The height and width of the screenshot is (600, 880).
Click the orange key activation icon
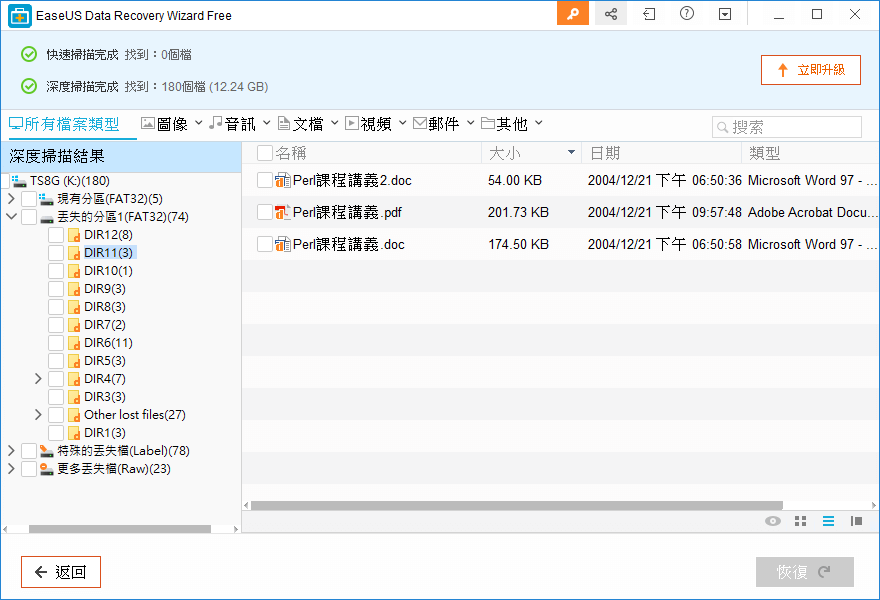(573, 14)
